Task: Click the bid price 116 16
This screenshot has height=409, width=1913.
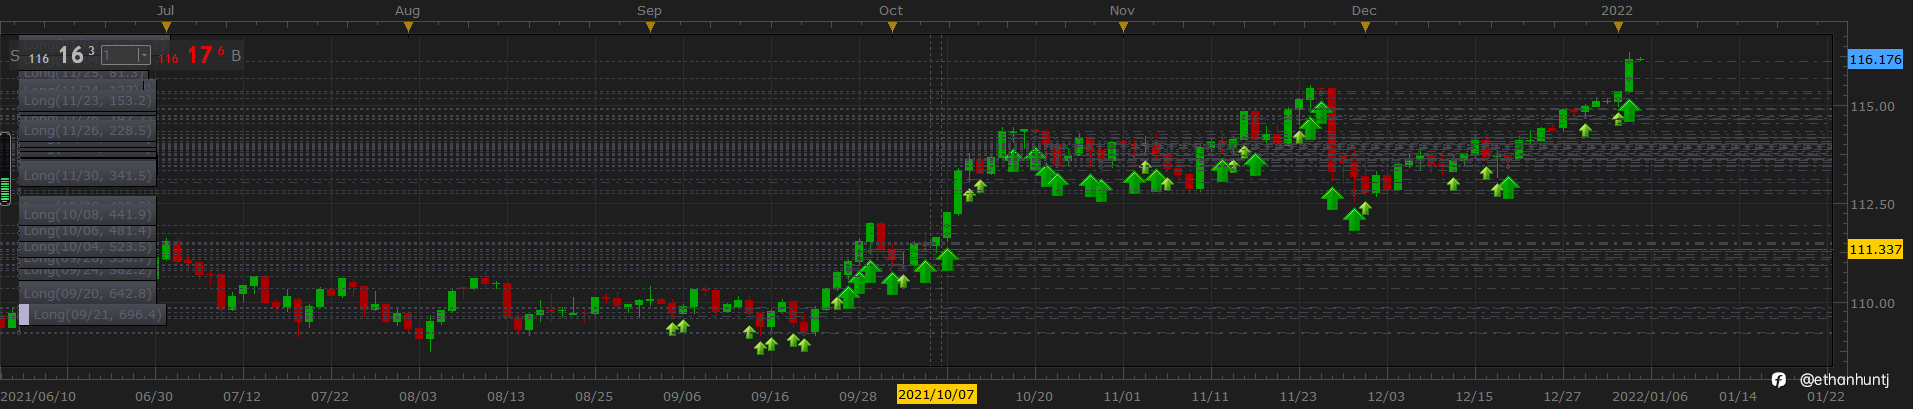Action: (62, 56)
